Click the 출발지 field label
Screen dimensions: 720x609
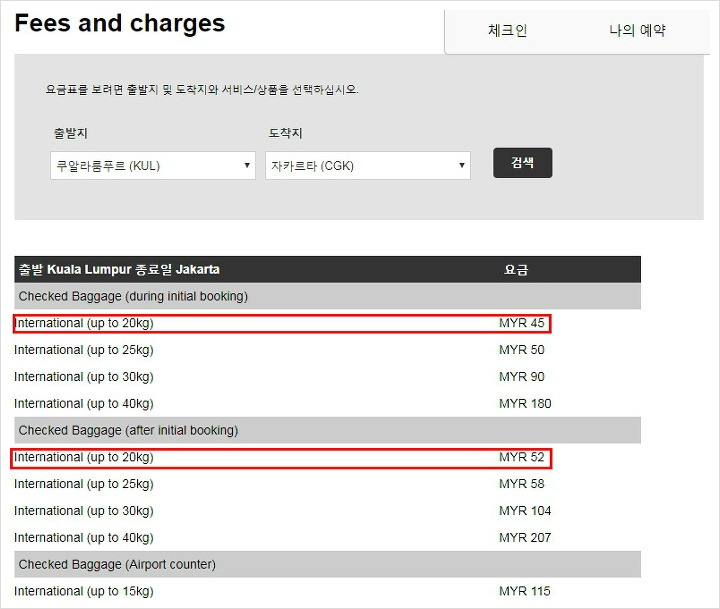click(70, 133)
